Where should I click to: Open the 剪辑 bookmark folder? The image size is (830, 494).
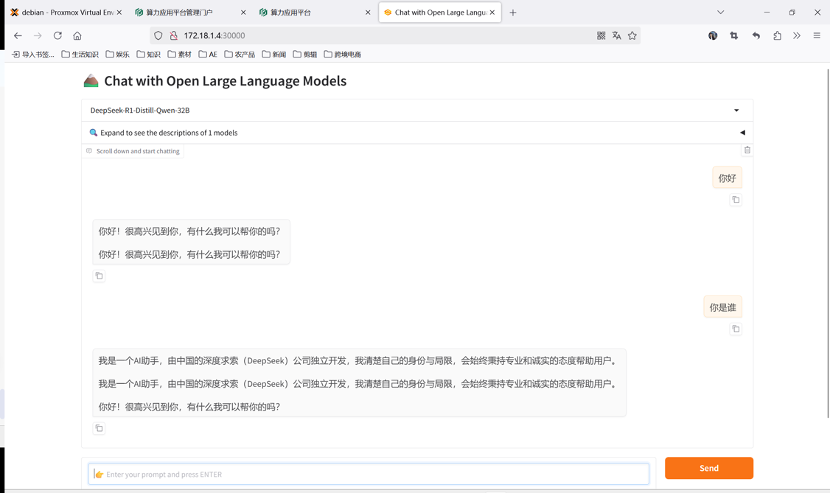coord(305,54)
